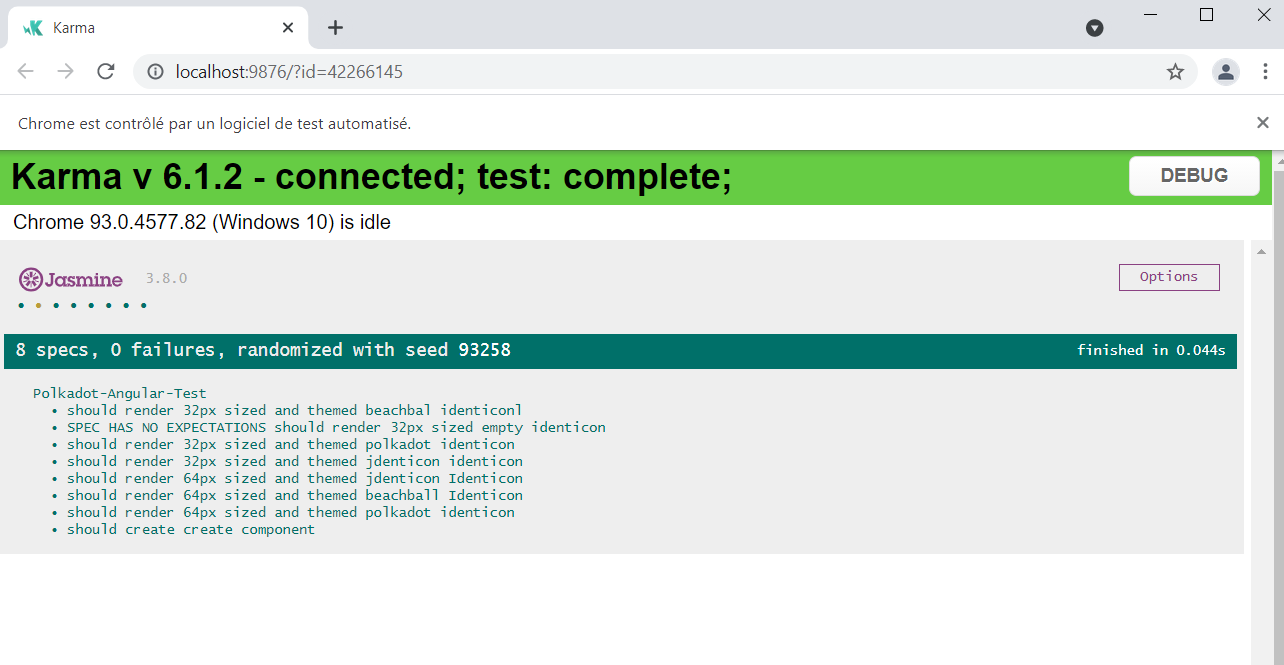Minimize the Chrome window
1284x665 pixels.
[1150, 14]
